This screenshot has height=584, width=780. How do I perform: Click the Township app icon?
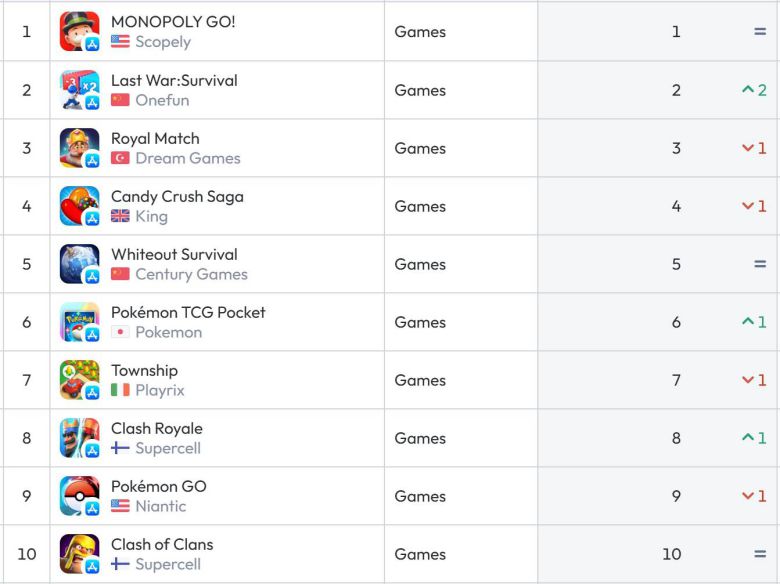point(79,380)
